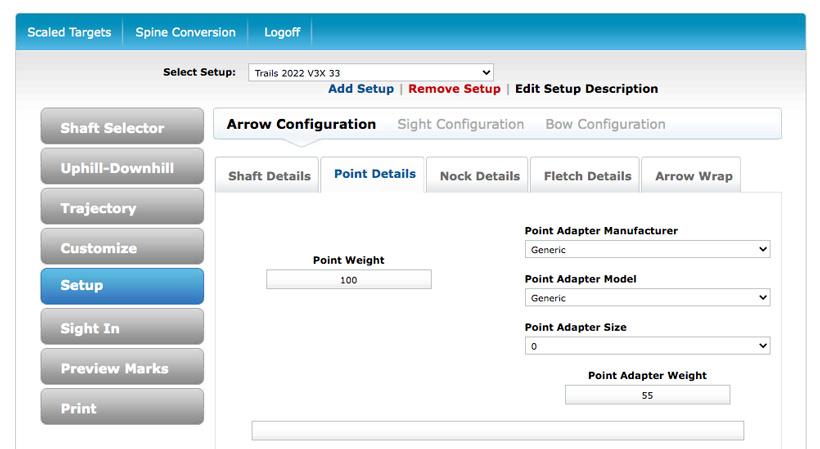Image resolution: width=820 pixels, height=449 pixels.
Task: Open the Shaft Selector sidebar button
Action: [x=122, y=128]
